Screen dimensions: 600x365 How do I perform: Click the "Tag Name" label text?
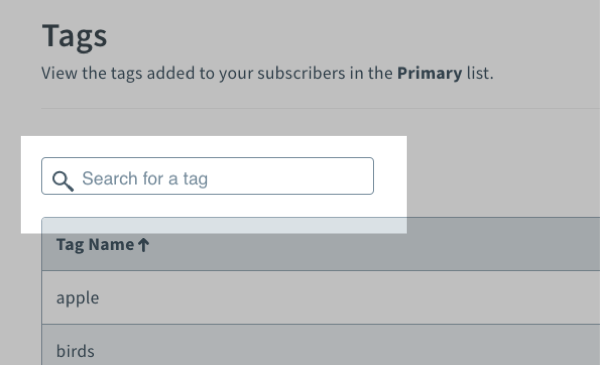(x=95, y=245)
